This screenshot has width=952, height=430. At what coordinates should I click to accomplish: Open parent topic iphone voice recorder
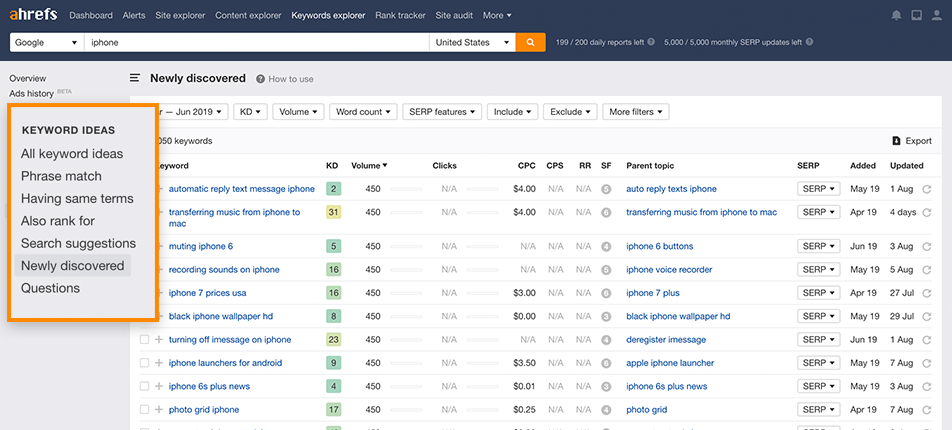pyautogui.click(x=669, y=270)
